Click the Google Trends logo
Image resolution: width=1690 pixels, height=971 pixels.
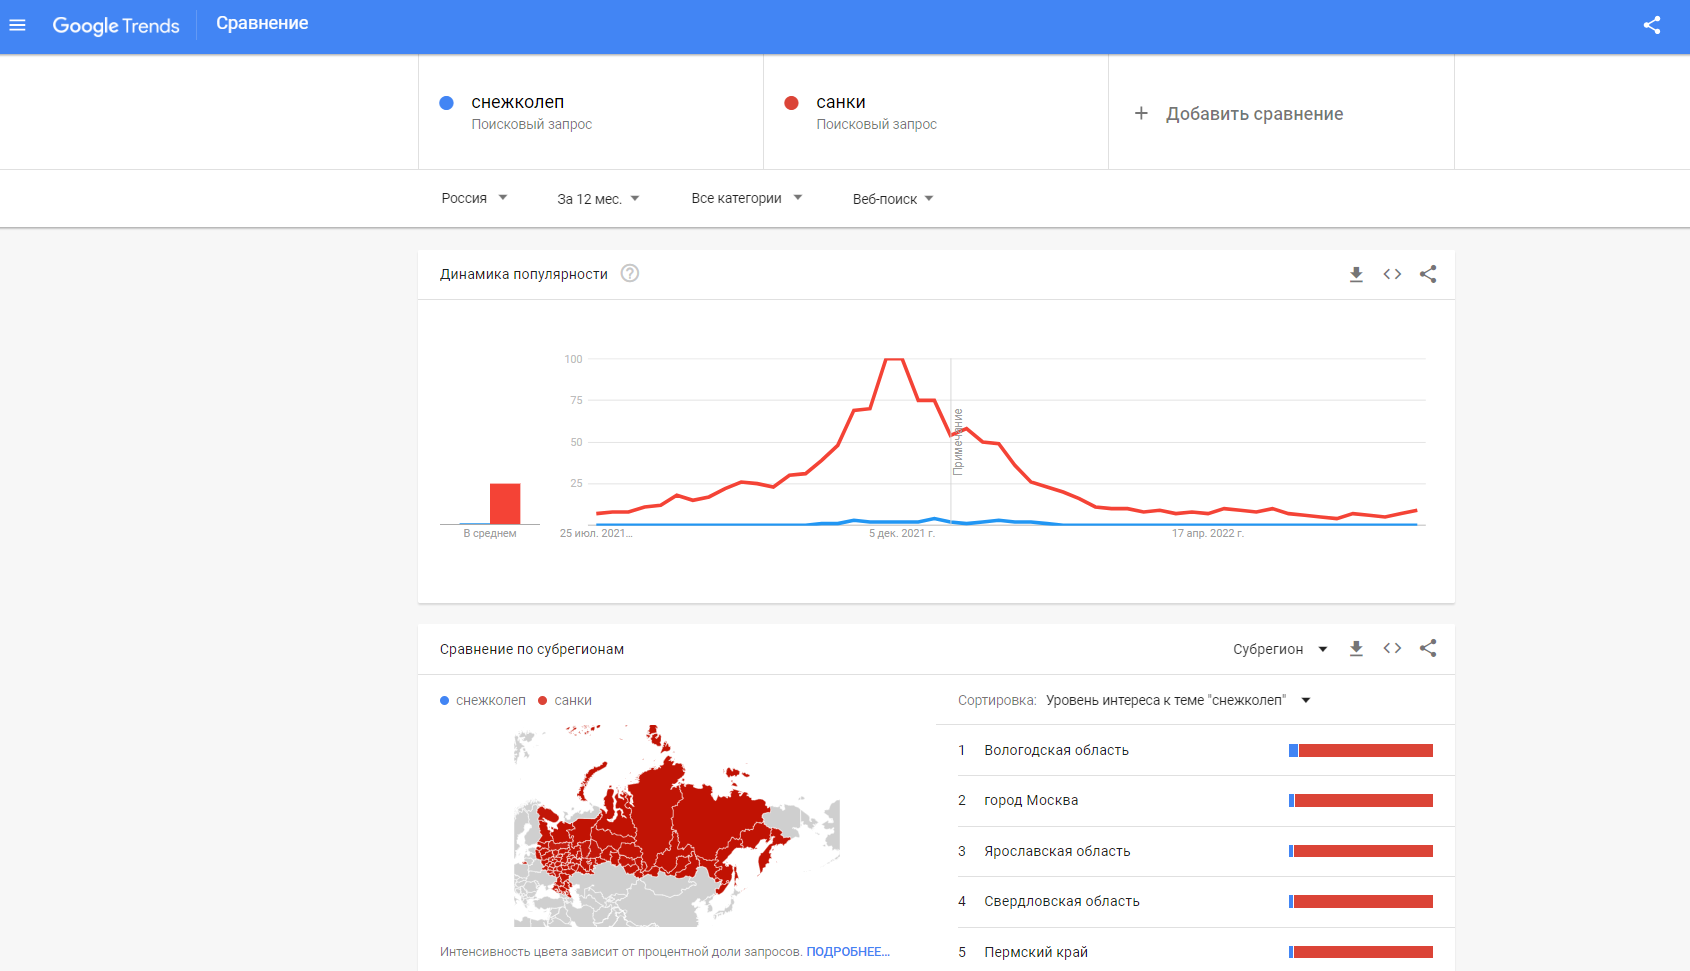116,25
